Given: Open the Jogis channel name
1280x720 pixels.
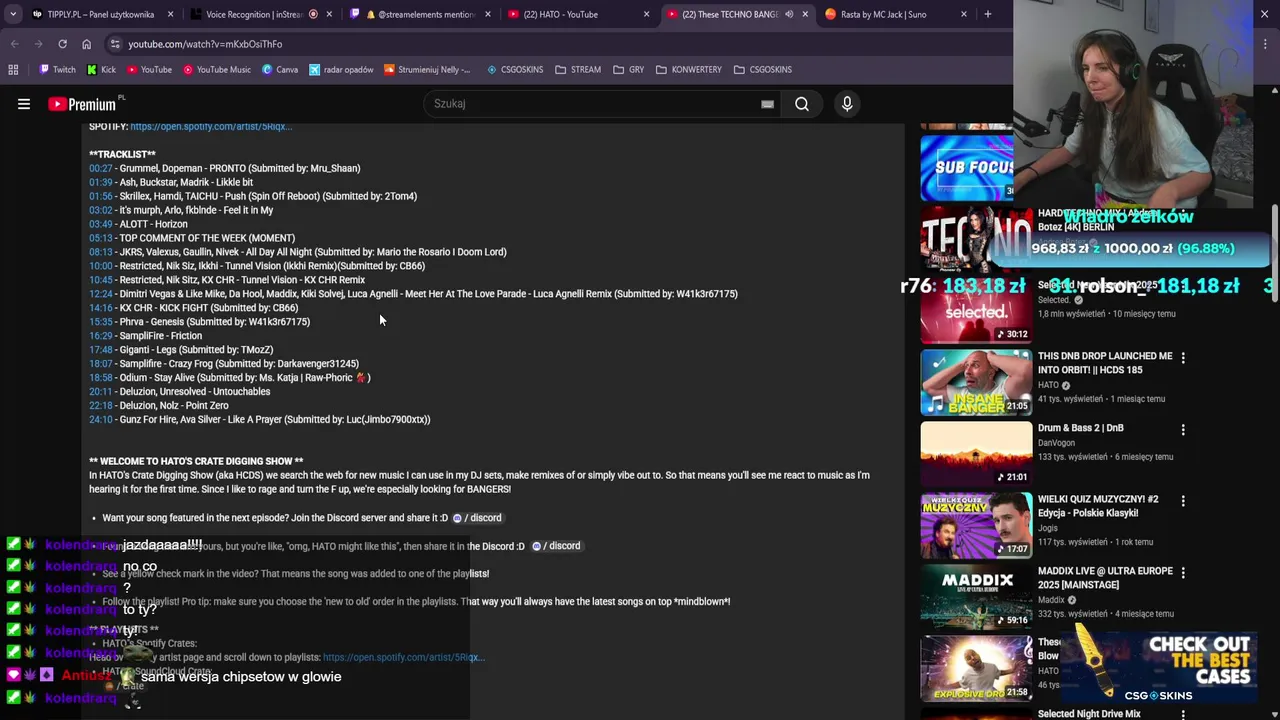Looking at the screenshot, I should (x=1049, y=528).
